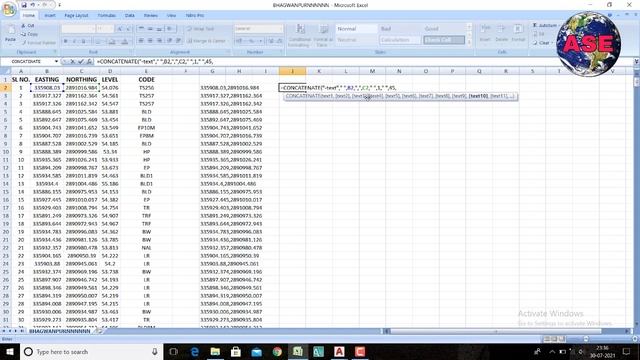This screenshot has width=640, height=360.
Task: Open the Clipboard group dialog launcher
Action: click(x=55, y=52)
